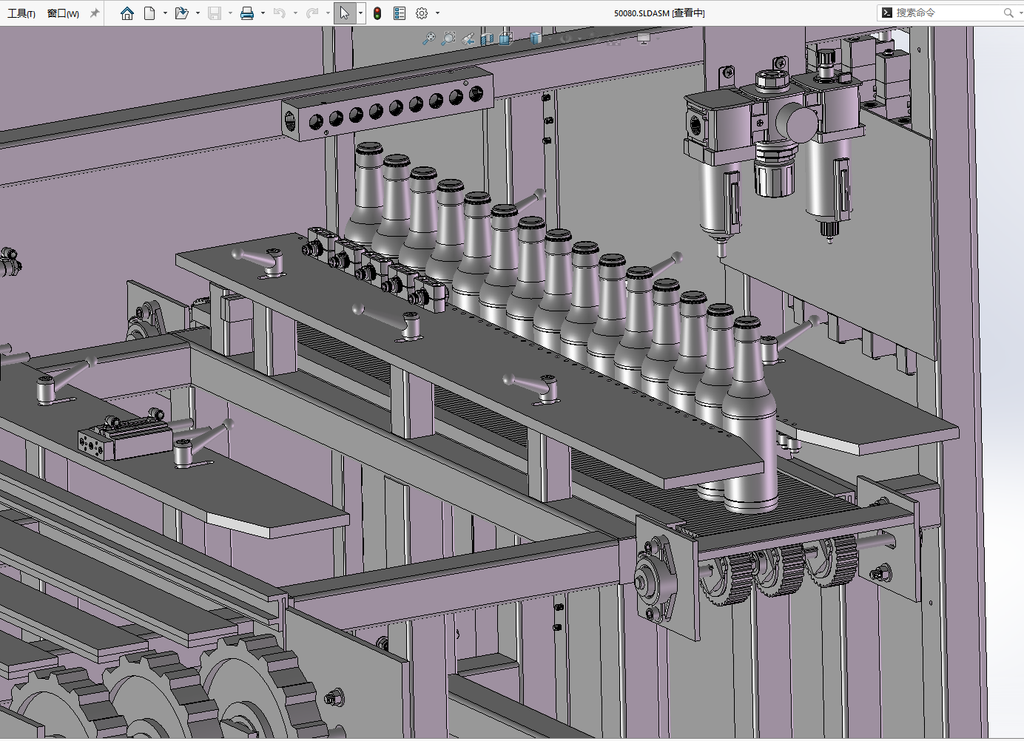Pin the menu bar with the pushpin

95,12
